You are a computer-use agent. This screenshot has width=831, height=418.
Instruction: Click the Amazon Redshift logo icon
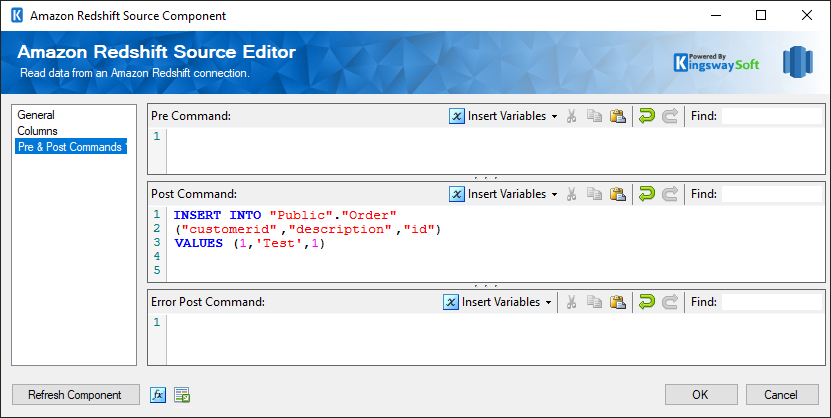click(798, 62)
